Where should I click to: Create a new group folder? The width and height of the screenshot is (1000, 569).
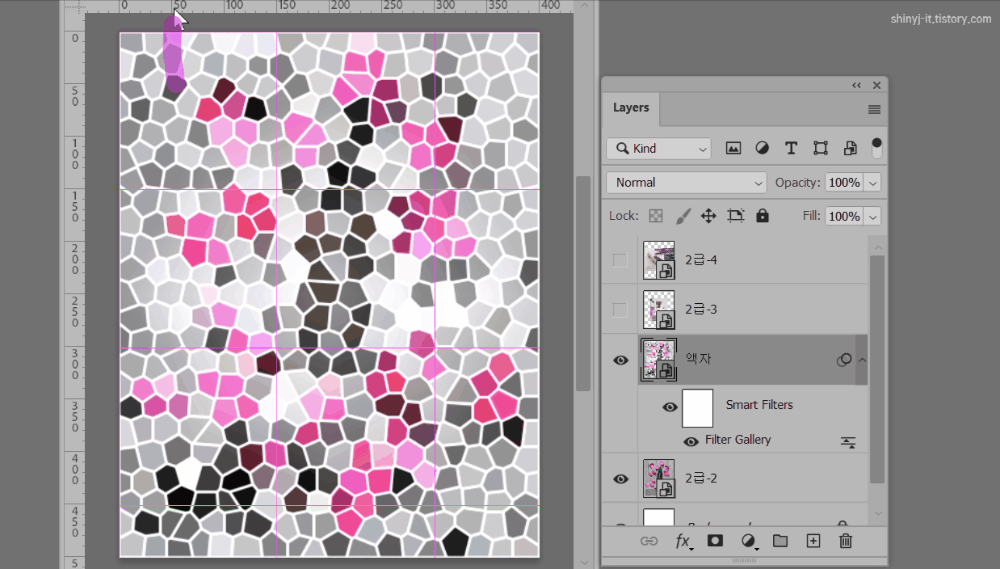781,541
